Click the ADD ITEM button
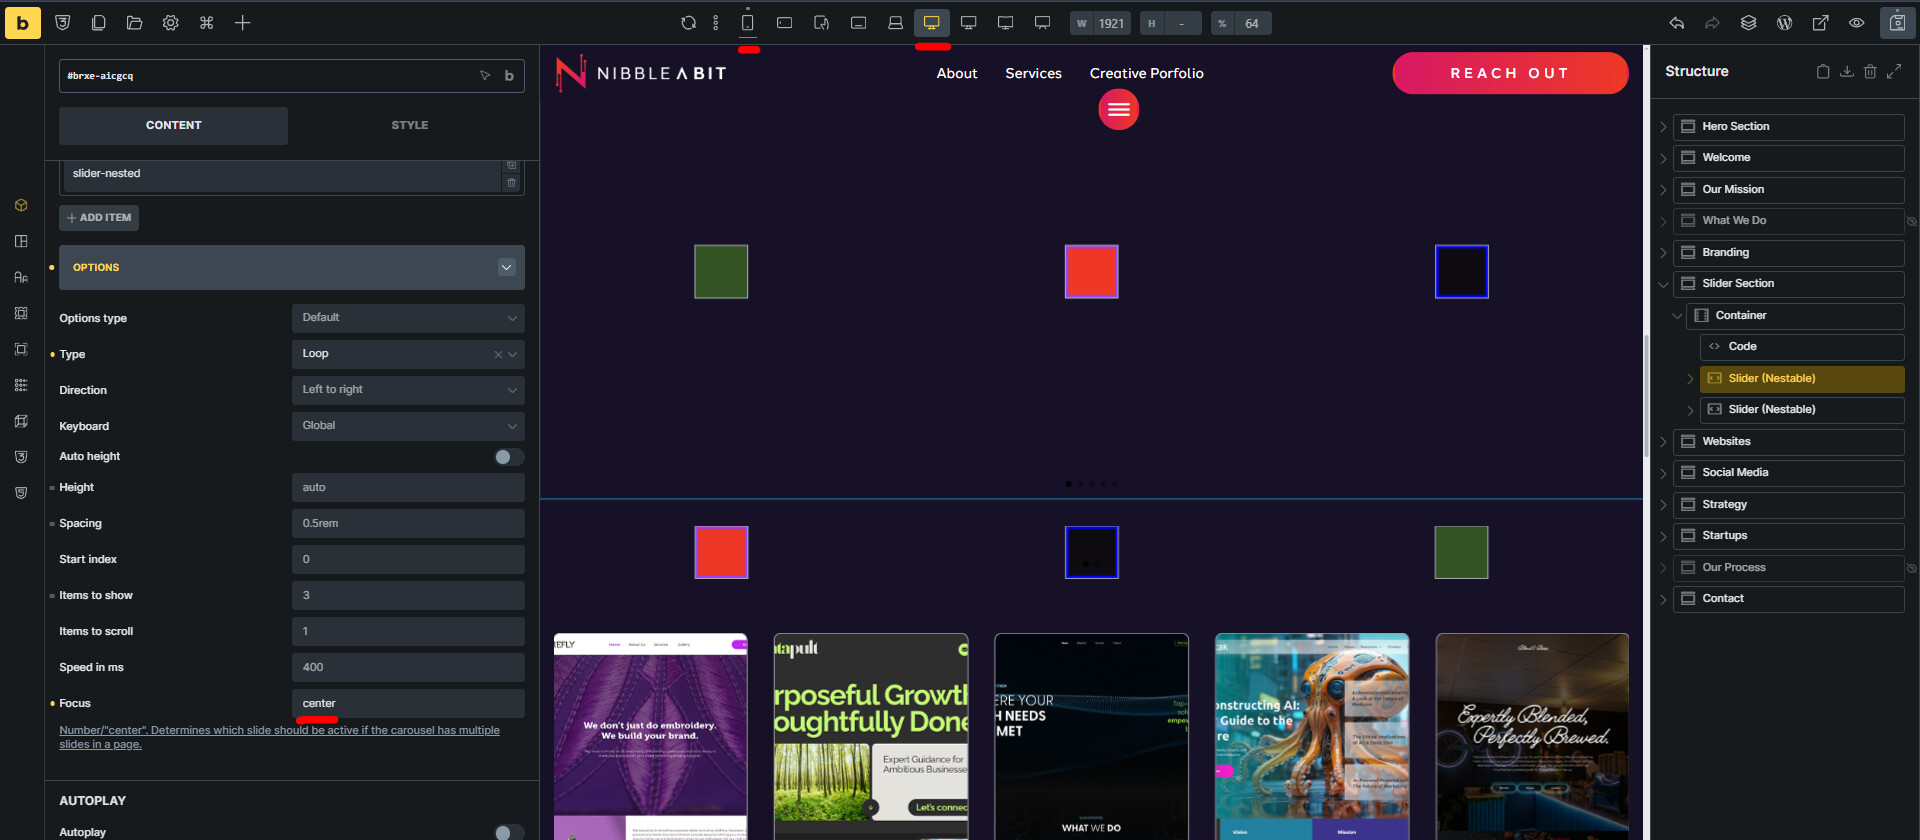Image resolution: width=1920 pixels, height=840 pixels. point(99,218)
